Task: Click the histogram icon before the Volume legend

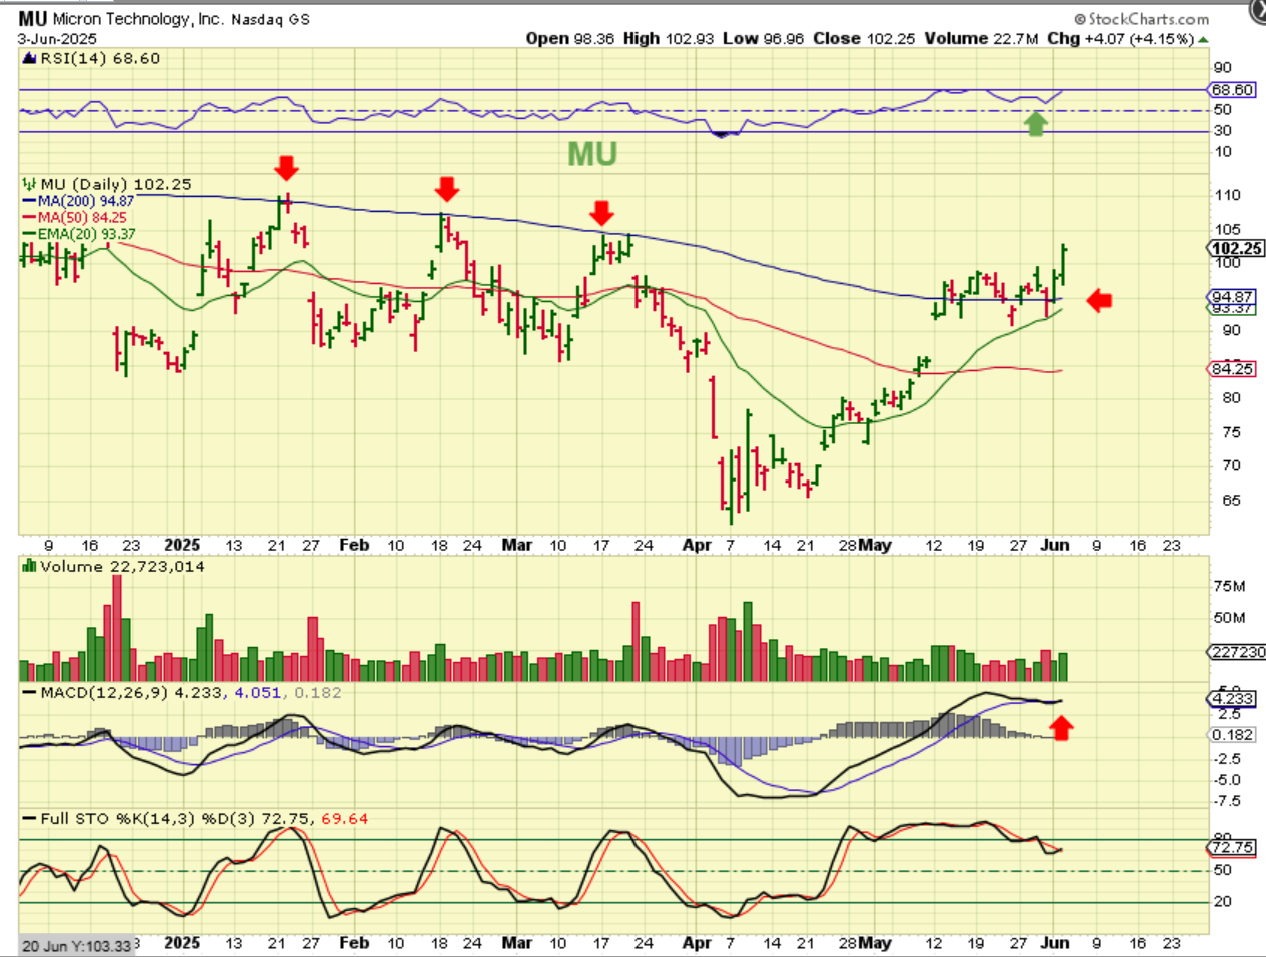Action: coord(30,567)
